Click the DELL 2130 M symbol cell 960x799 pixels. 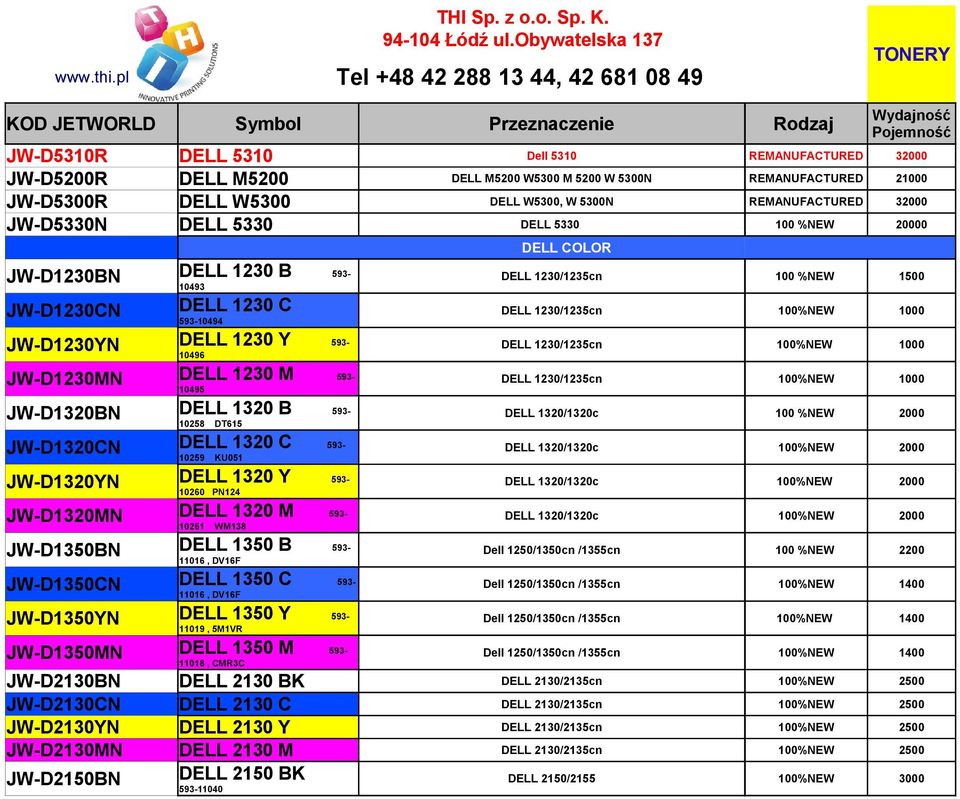pyautogui.click(x=268, y=750)
